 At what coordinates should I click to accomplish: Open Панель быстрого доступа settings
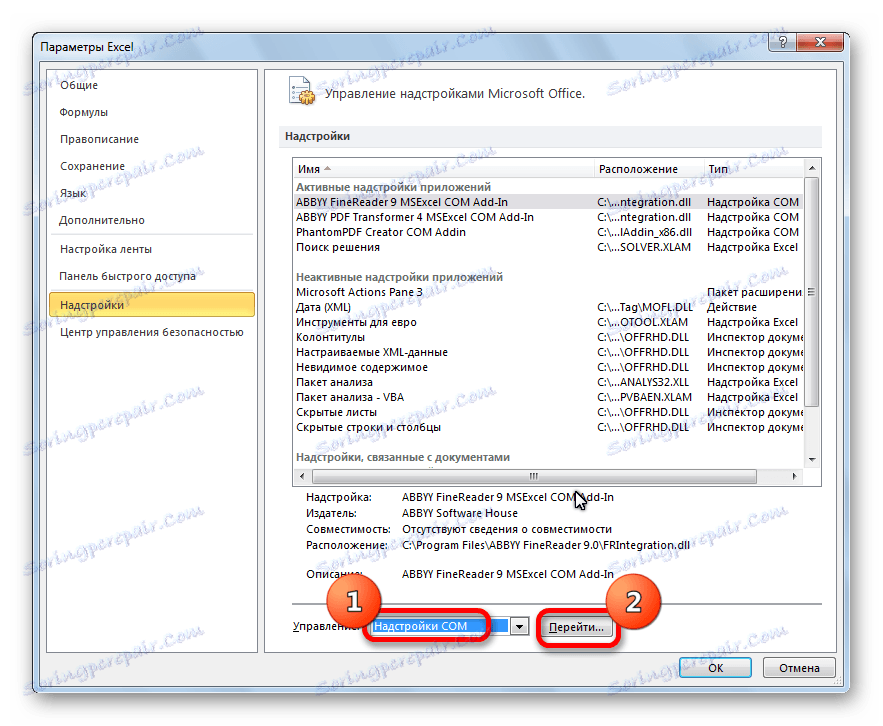127,276
